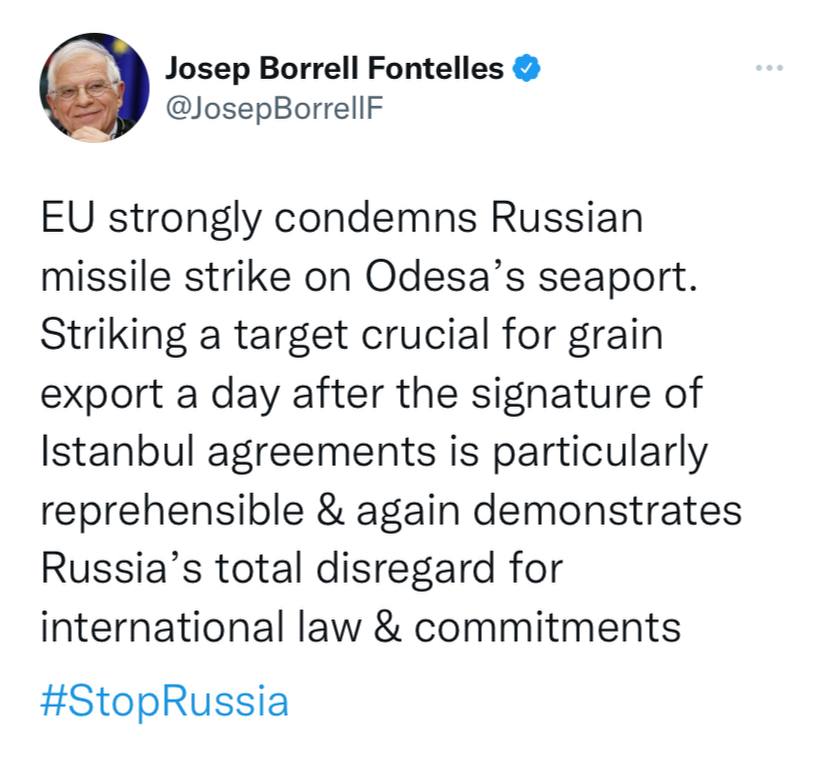Image resolution: width=827 pixels, height=761 pixels.
Task: Click the line "Istanbul agreements is particularly"
Action: 374,452
